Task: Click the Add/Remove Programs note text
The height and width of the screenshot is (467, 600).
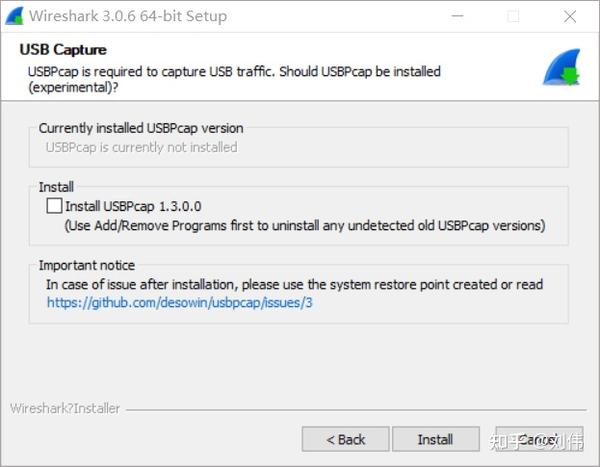Action: tap(305, 225)
